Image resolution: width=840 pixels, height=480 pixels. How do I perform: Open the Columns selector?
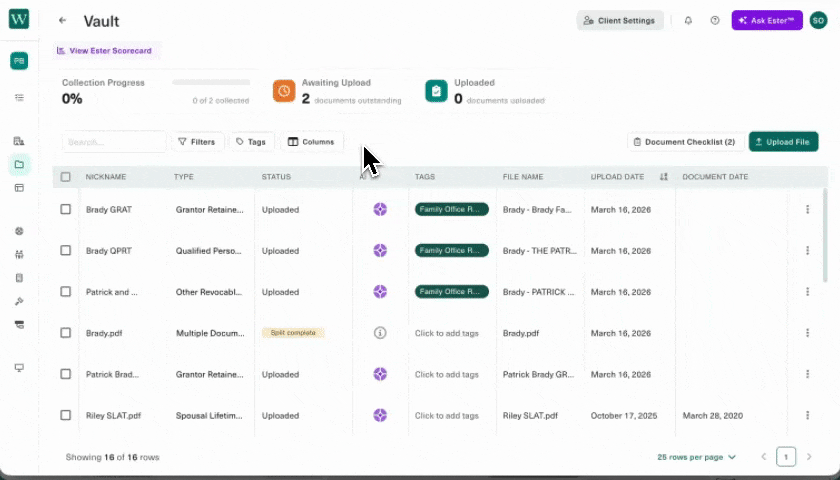311,142
